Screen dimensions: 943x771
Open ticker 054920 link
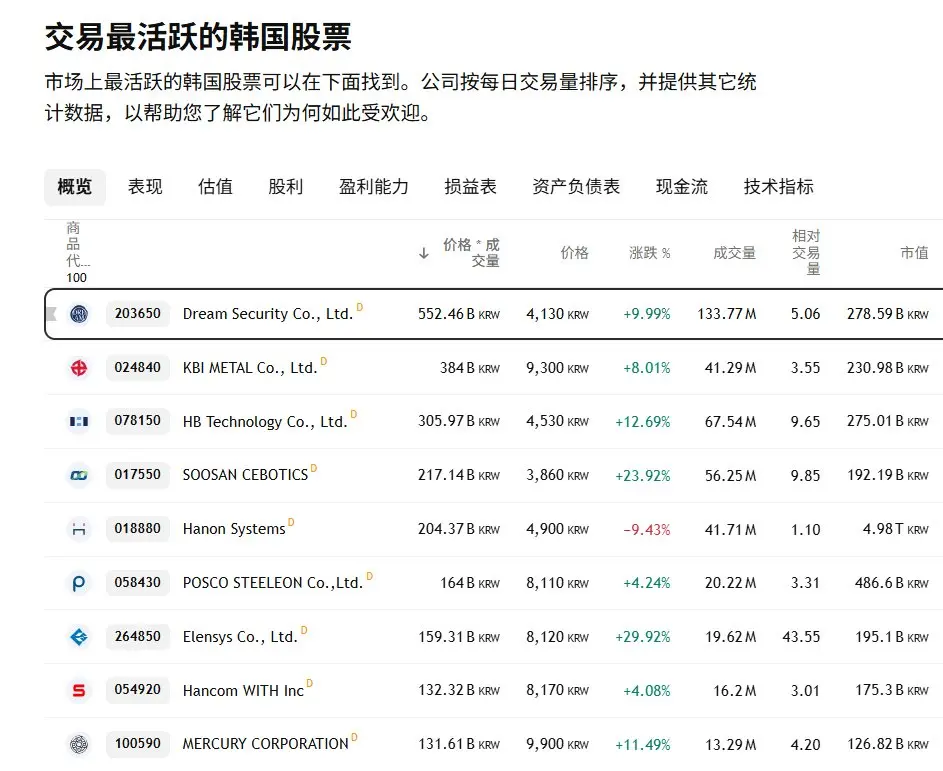[x=138, y=690]
